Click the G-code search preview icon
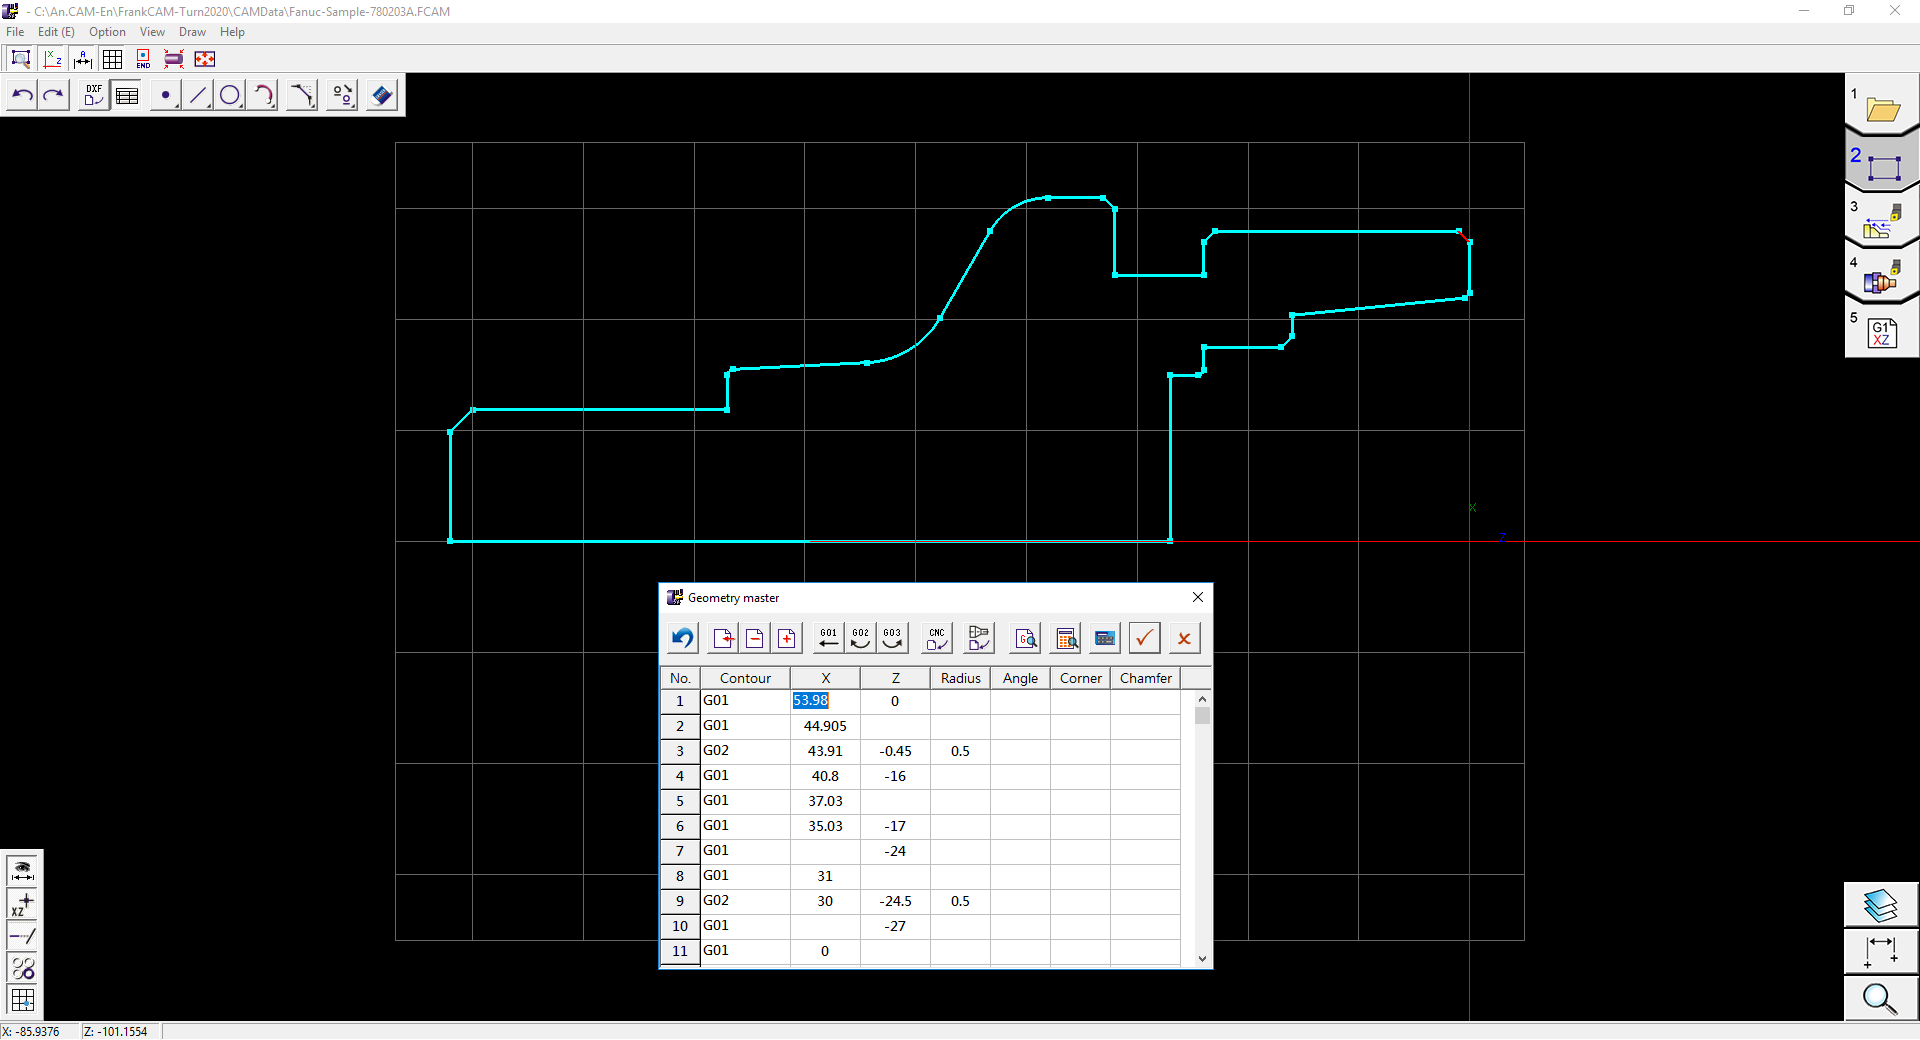Screen dimensions: 1920x1040 click(x=1026, y=638)
